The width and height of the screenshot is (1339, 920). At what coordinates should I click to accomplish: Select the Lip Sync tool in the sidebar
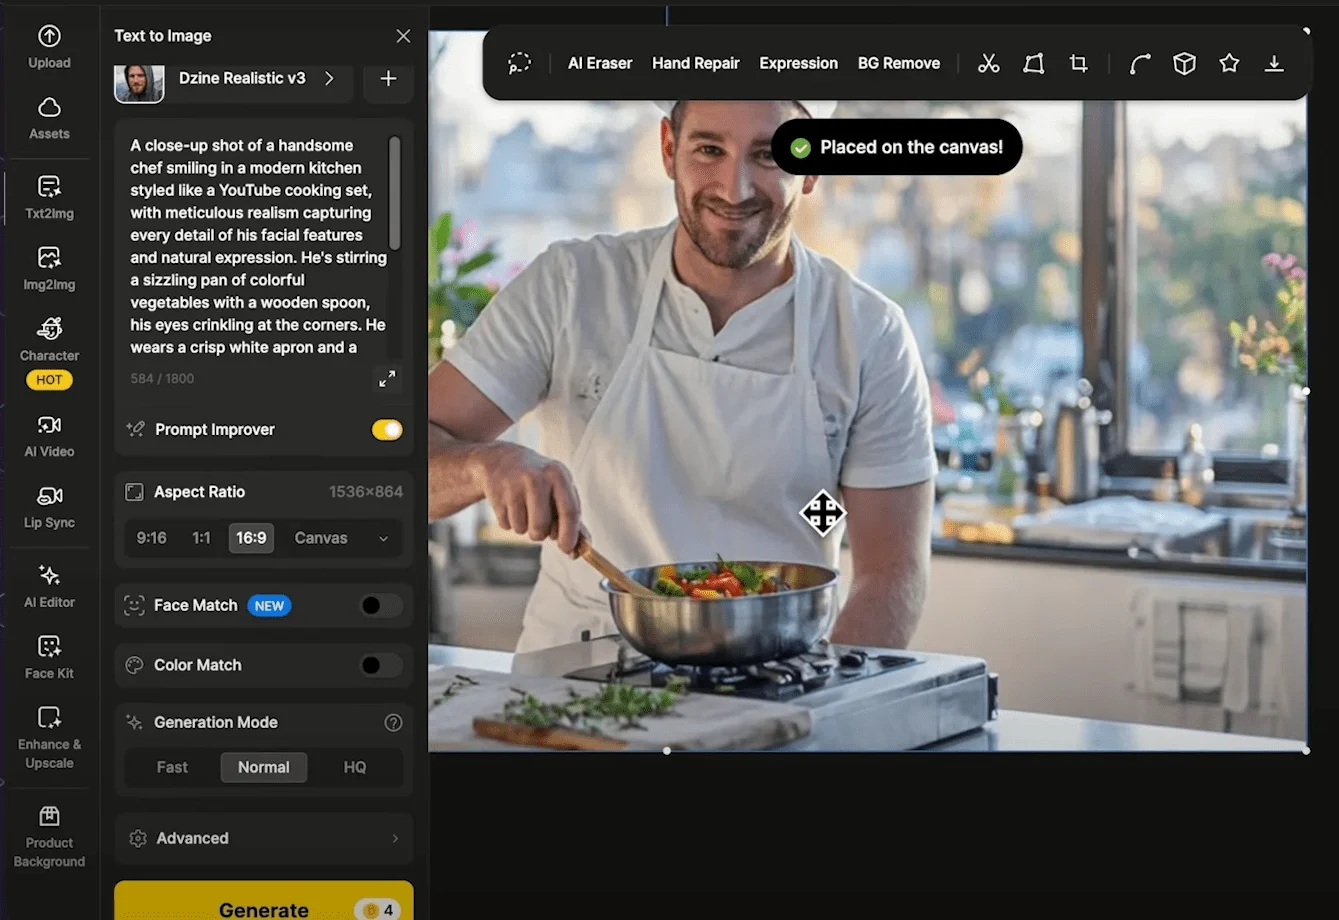48,507
